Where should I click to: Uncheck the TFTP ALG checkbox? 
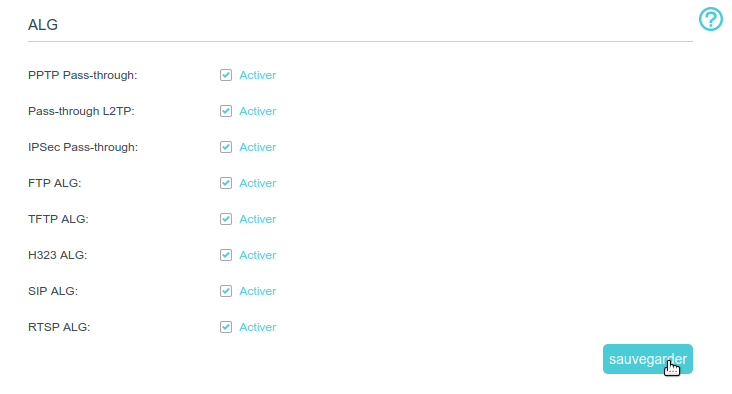[226, 219]
